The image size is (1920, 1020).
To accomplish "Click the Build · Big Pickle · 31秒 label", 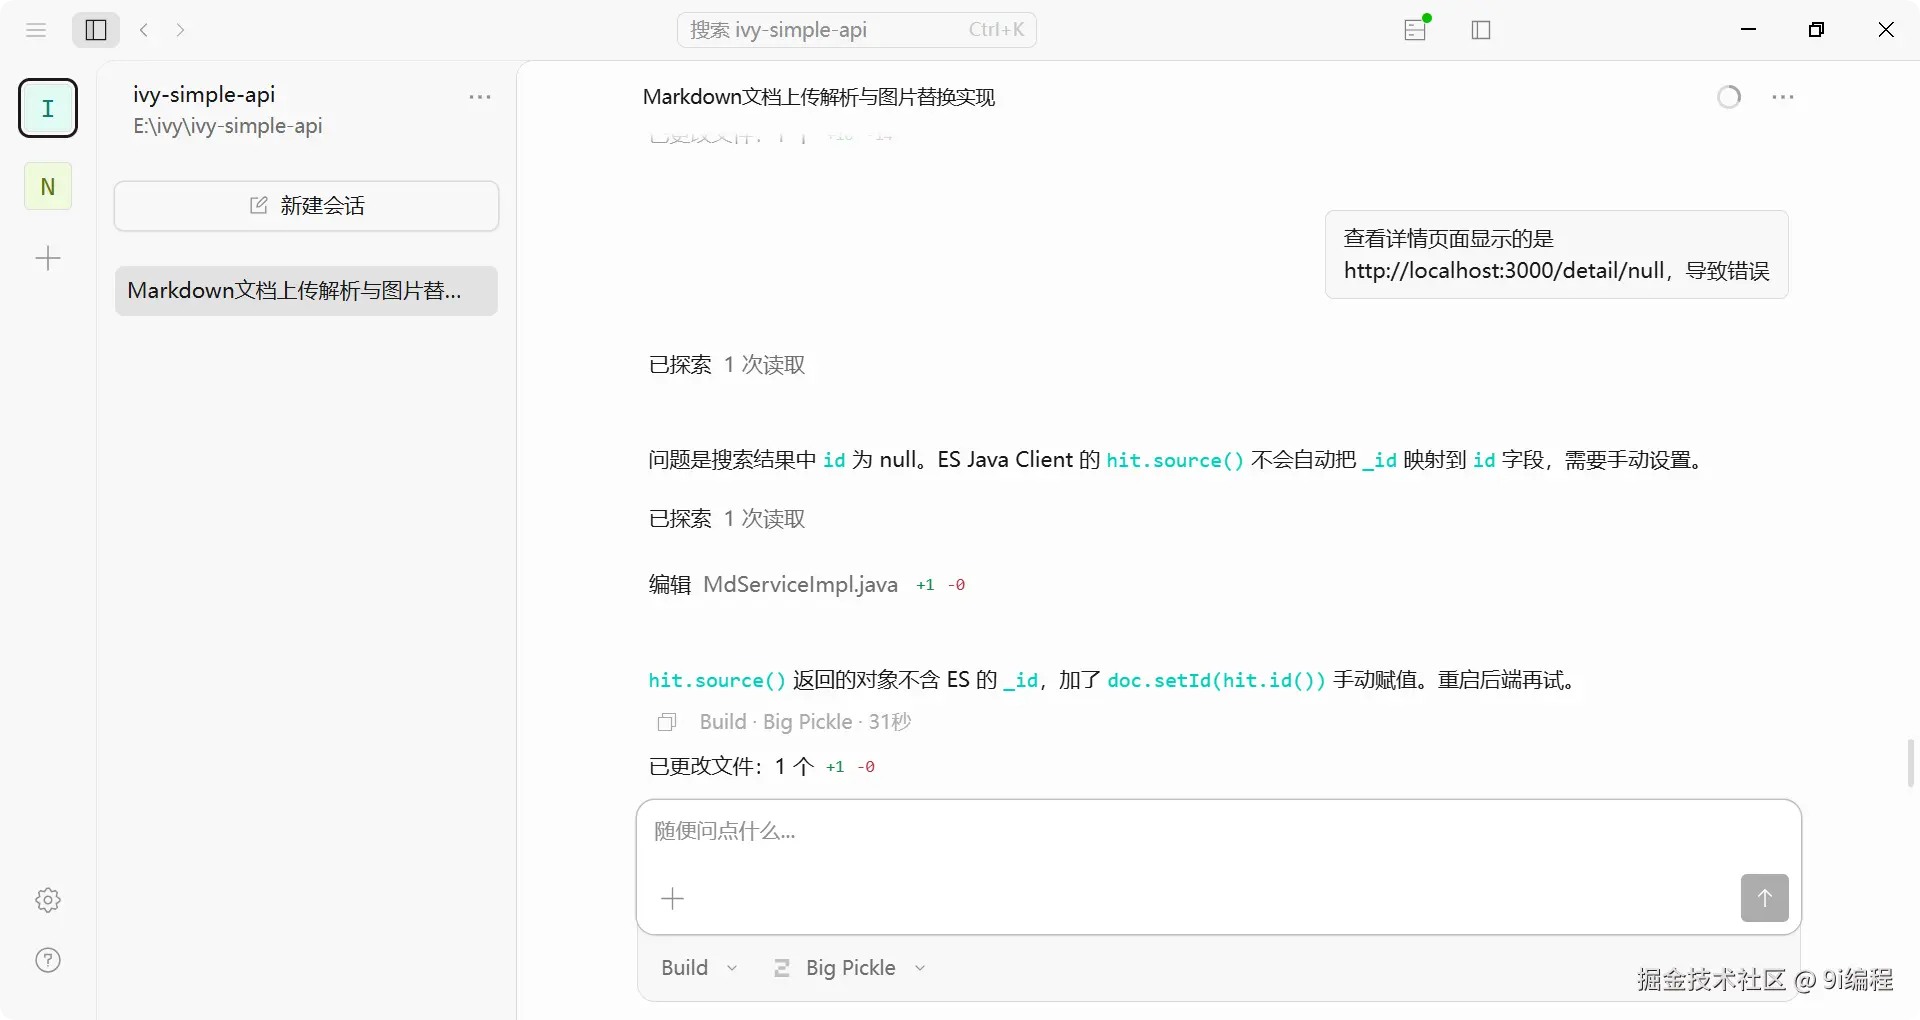I will point(805,722).
